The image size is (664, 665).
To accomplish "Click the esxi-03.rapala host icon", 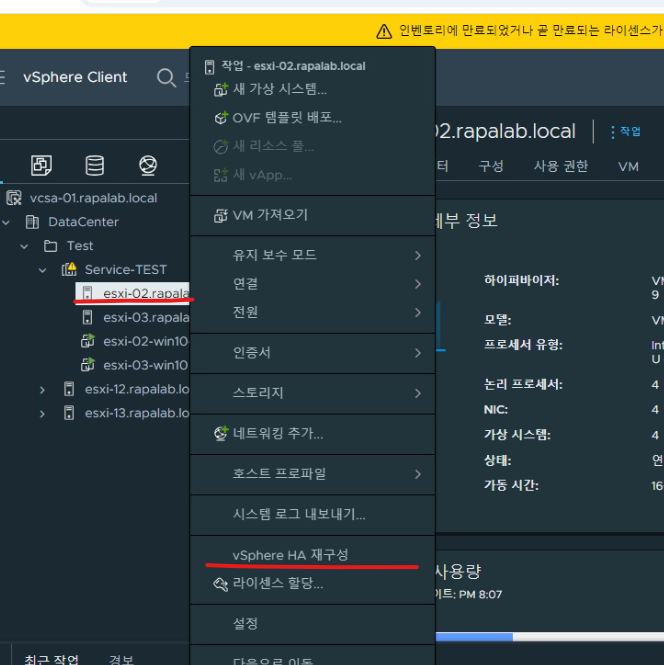I will pyautogui.click(x=87, y=317).
